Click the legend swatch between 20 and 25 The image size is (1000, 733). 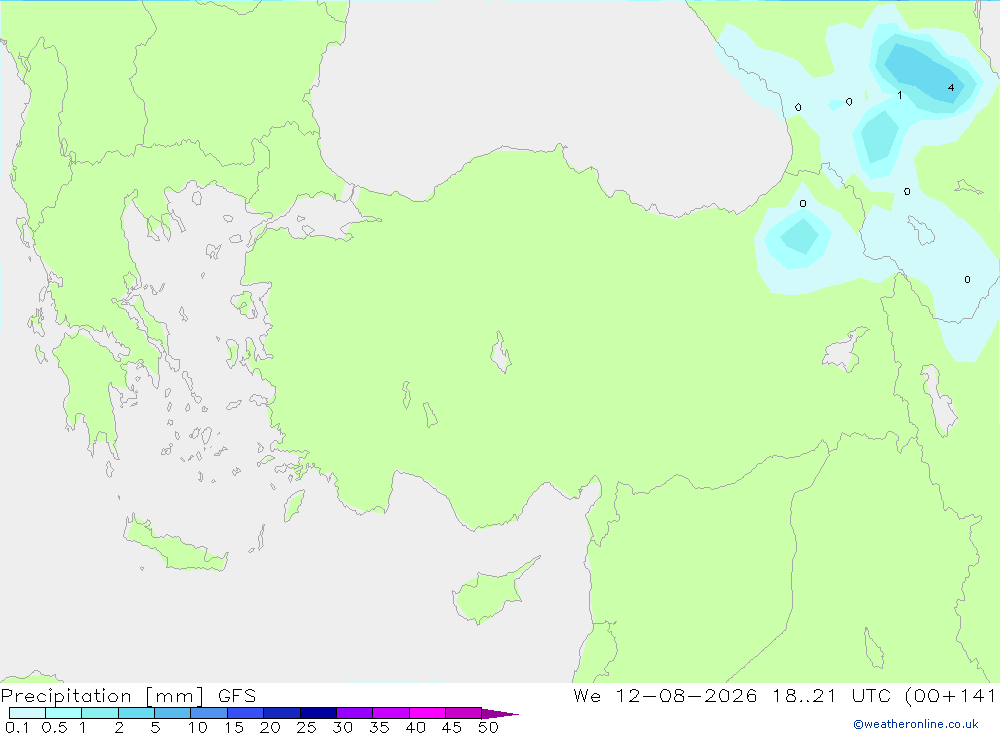coord(282,713)
